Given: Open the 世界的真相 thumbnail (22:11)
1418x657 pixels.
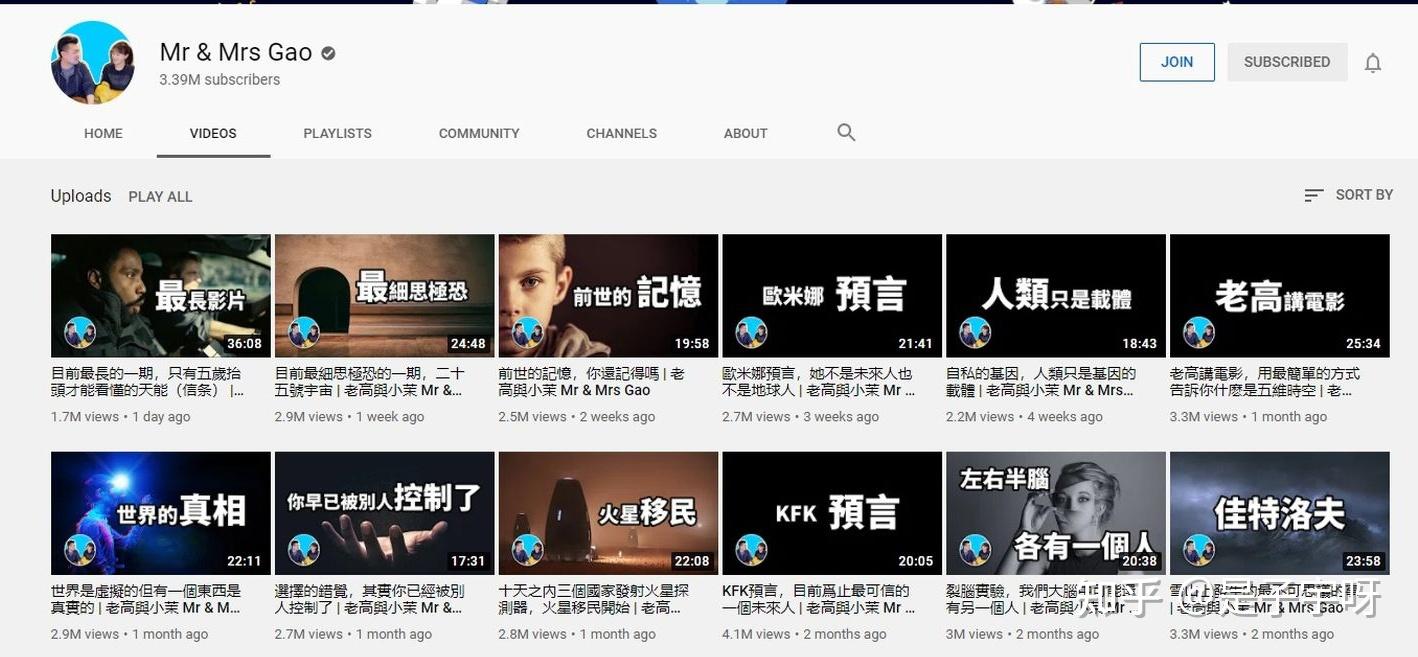Looking at the screenshot, I should [161, 513].
